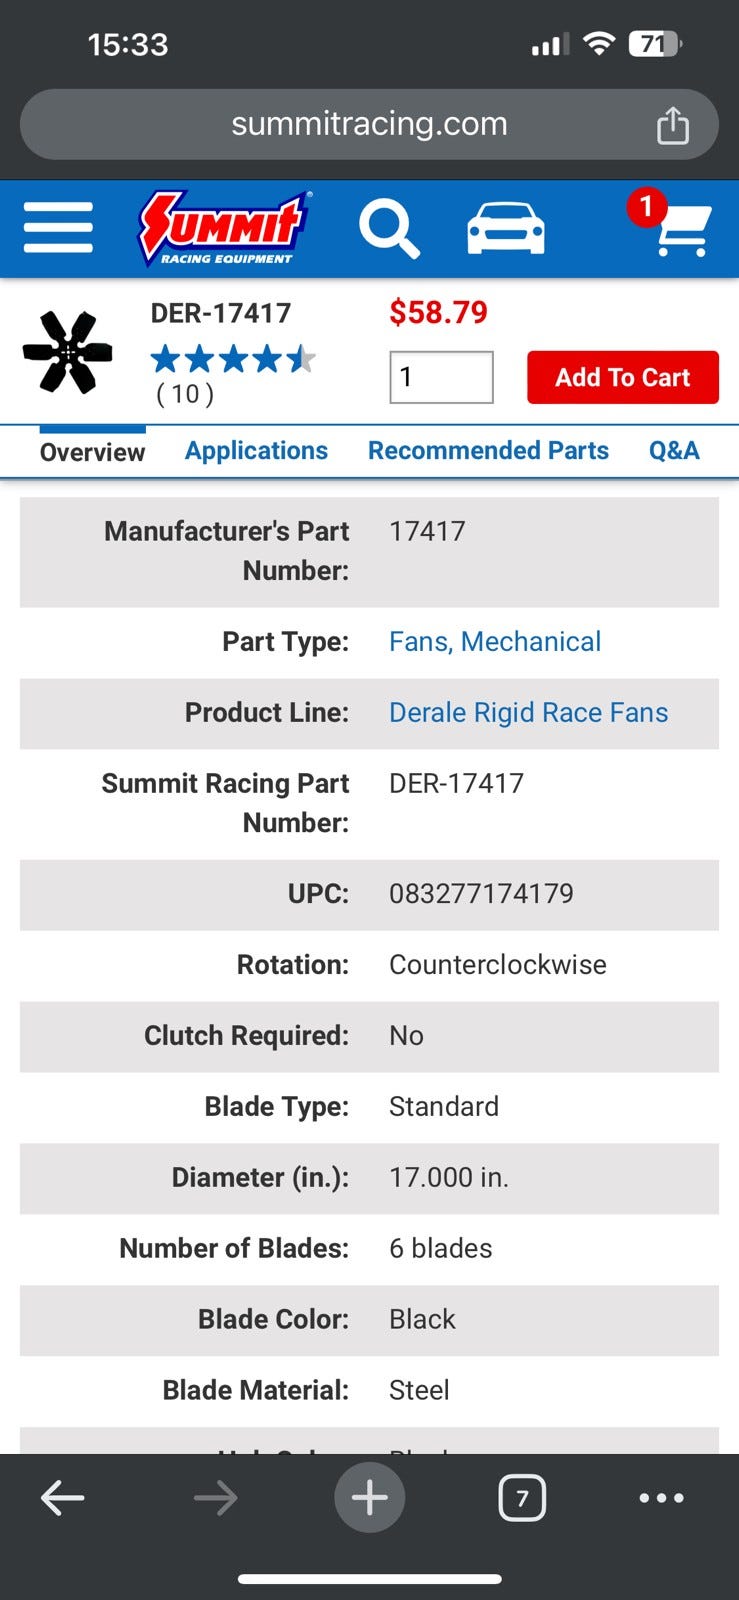739x1600 pixels.
Task: Open the search magnifier icon
Action: 388,228
